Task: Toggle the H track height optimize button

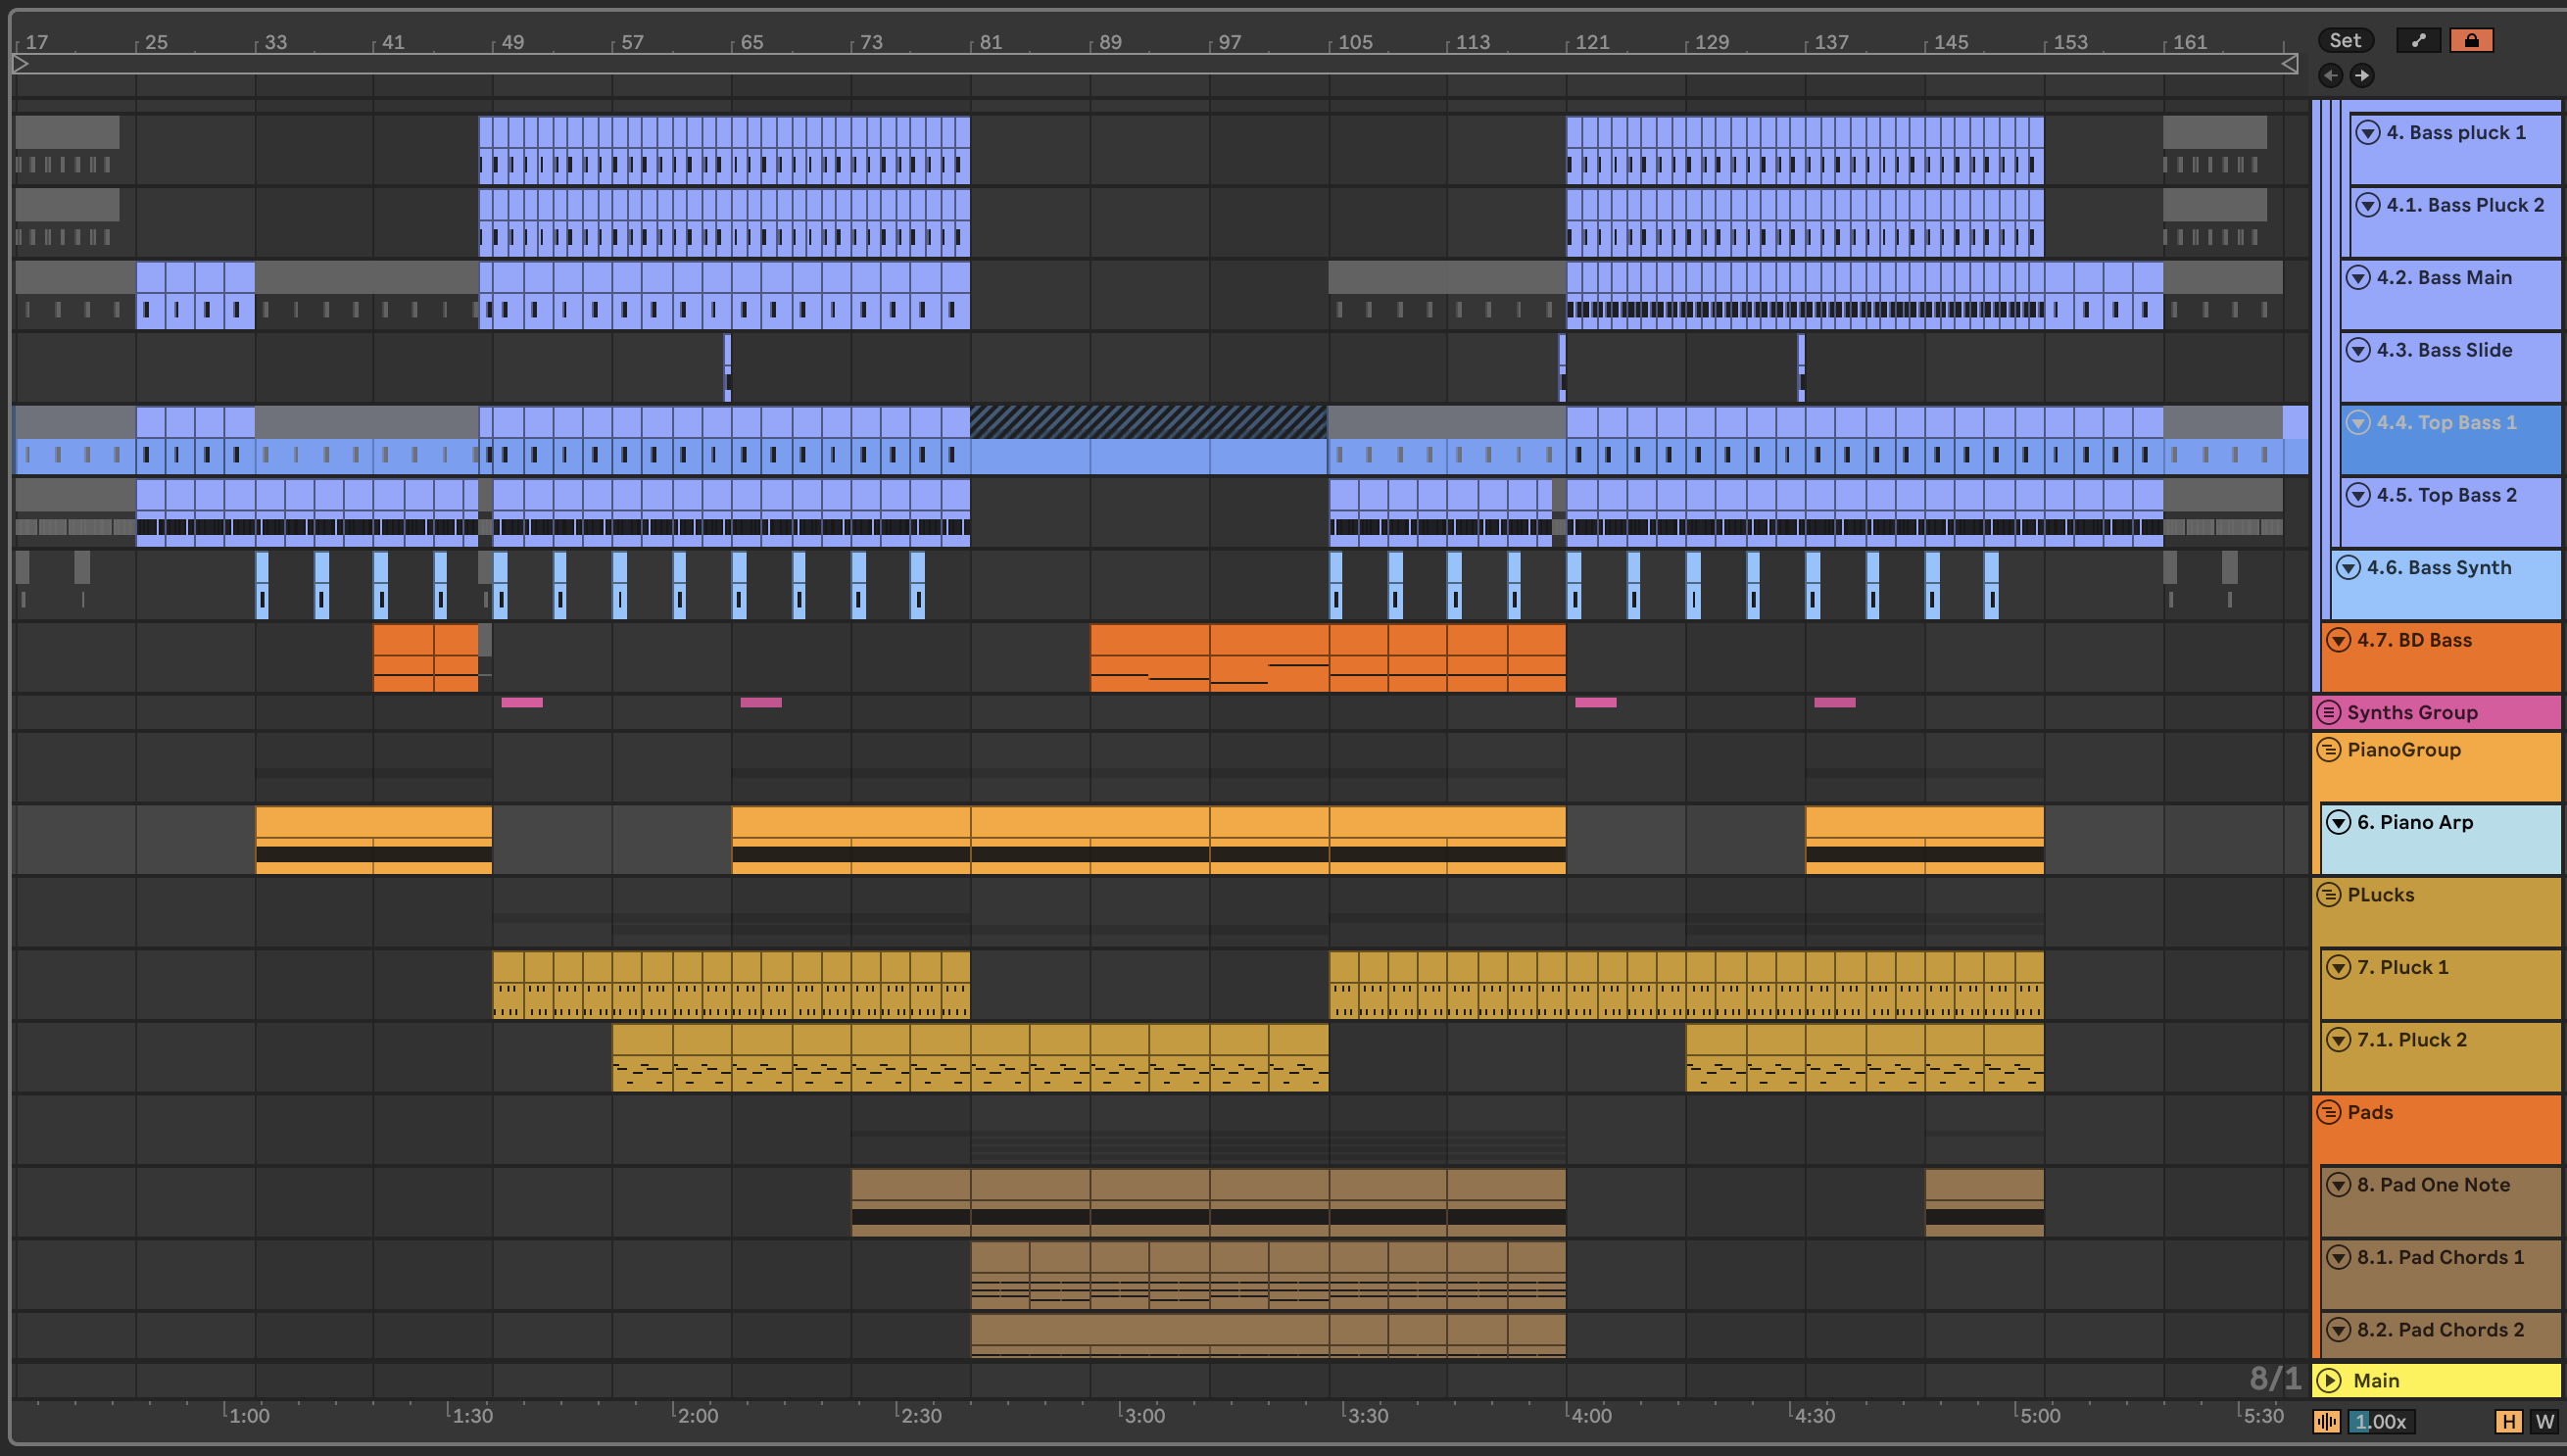Action: point(2508,1421)
